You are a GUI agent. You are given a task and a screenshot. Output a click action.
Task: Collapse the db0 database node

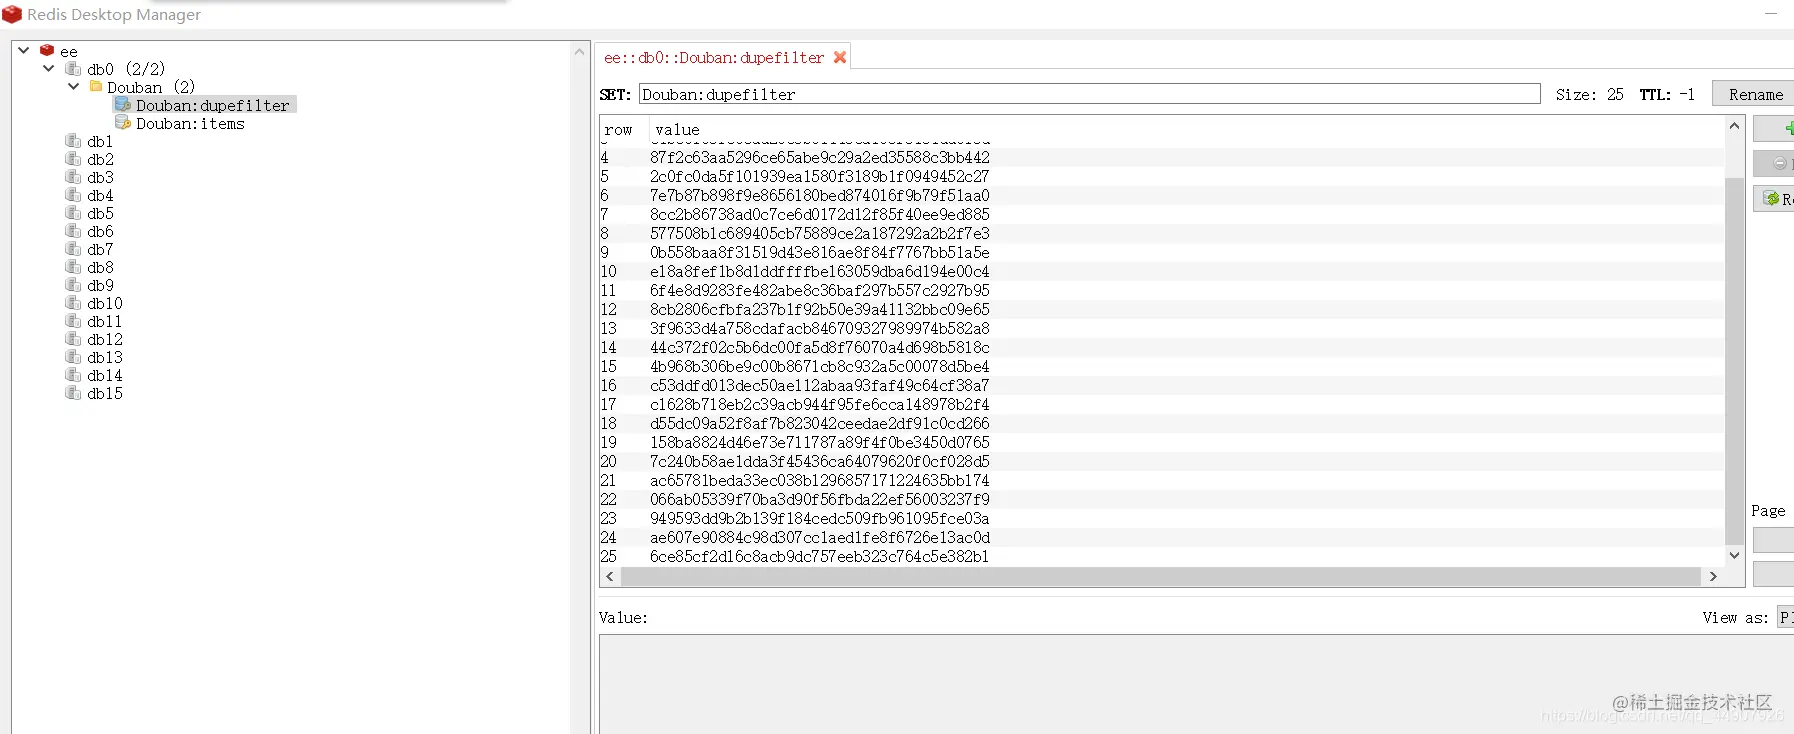48,68
